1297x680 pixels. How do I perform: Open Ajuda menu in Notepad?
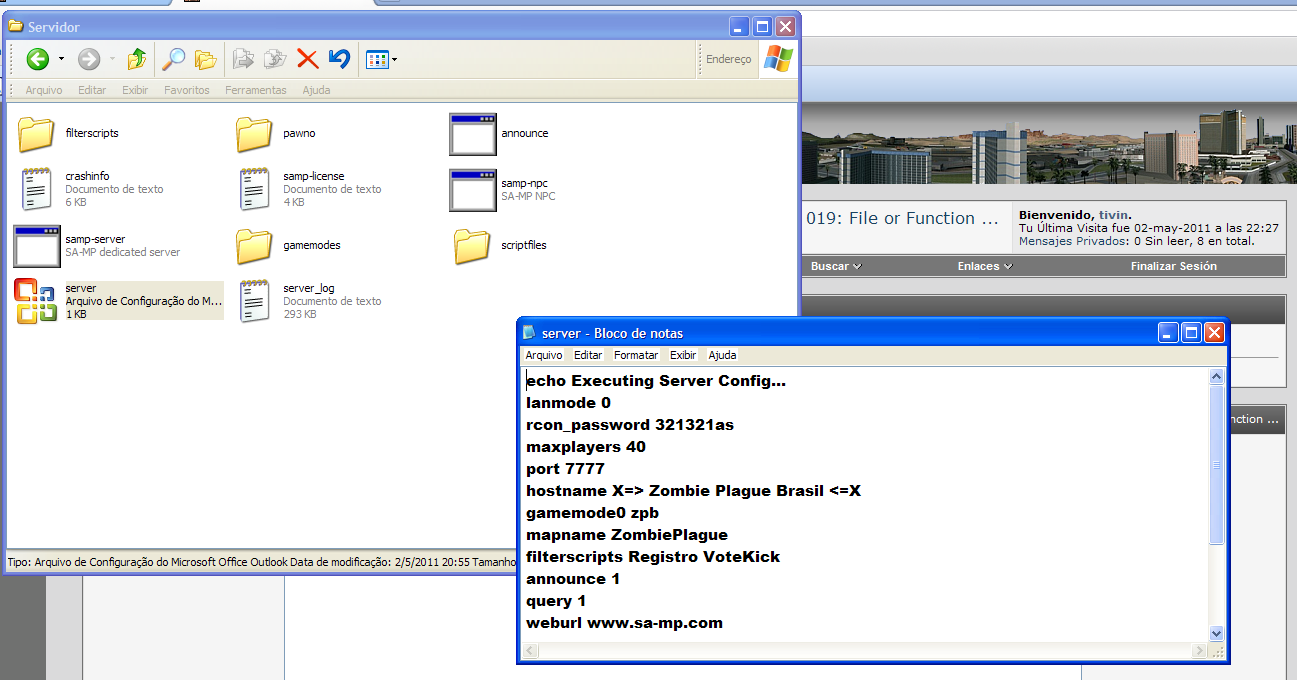pos(722,355)
